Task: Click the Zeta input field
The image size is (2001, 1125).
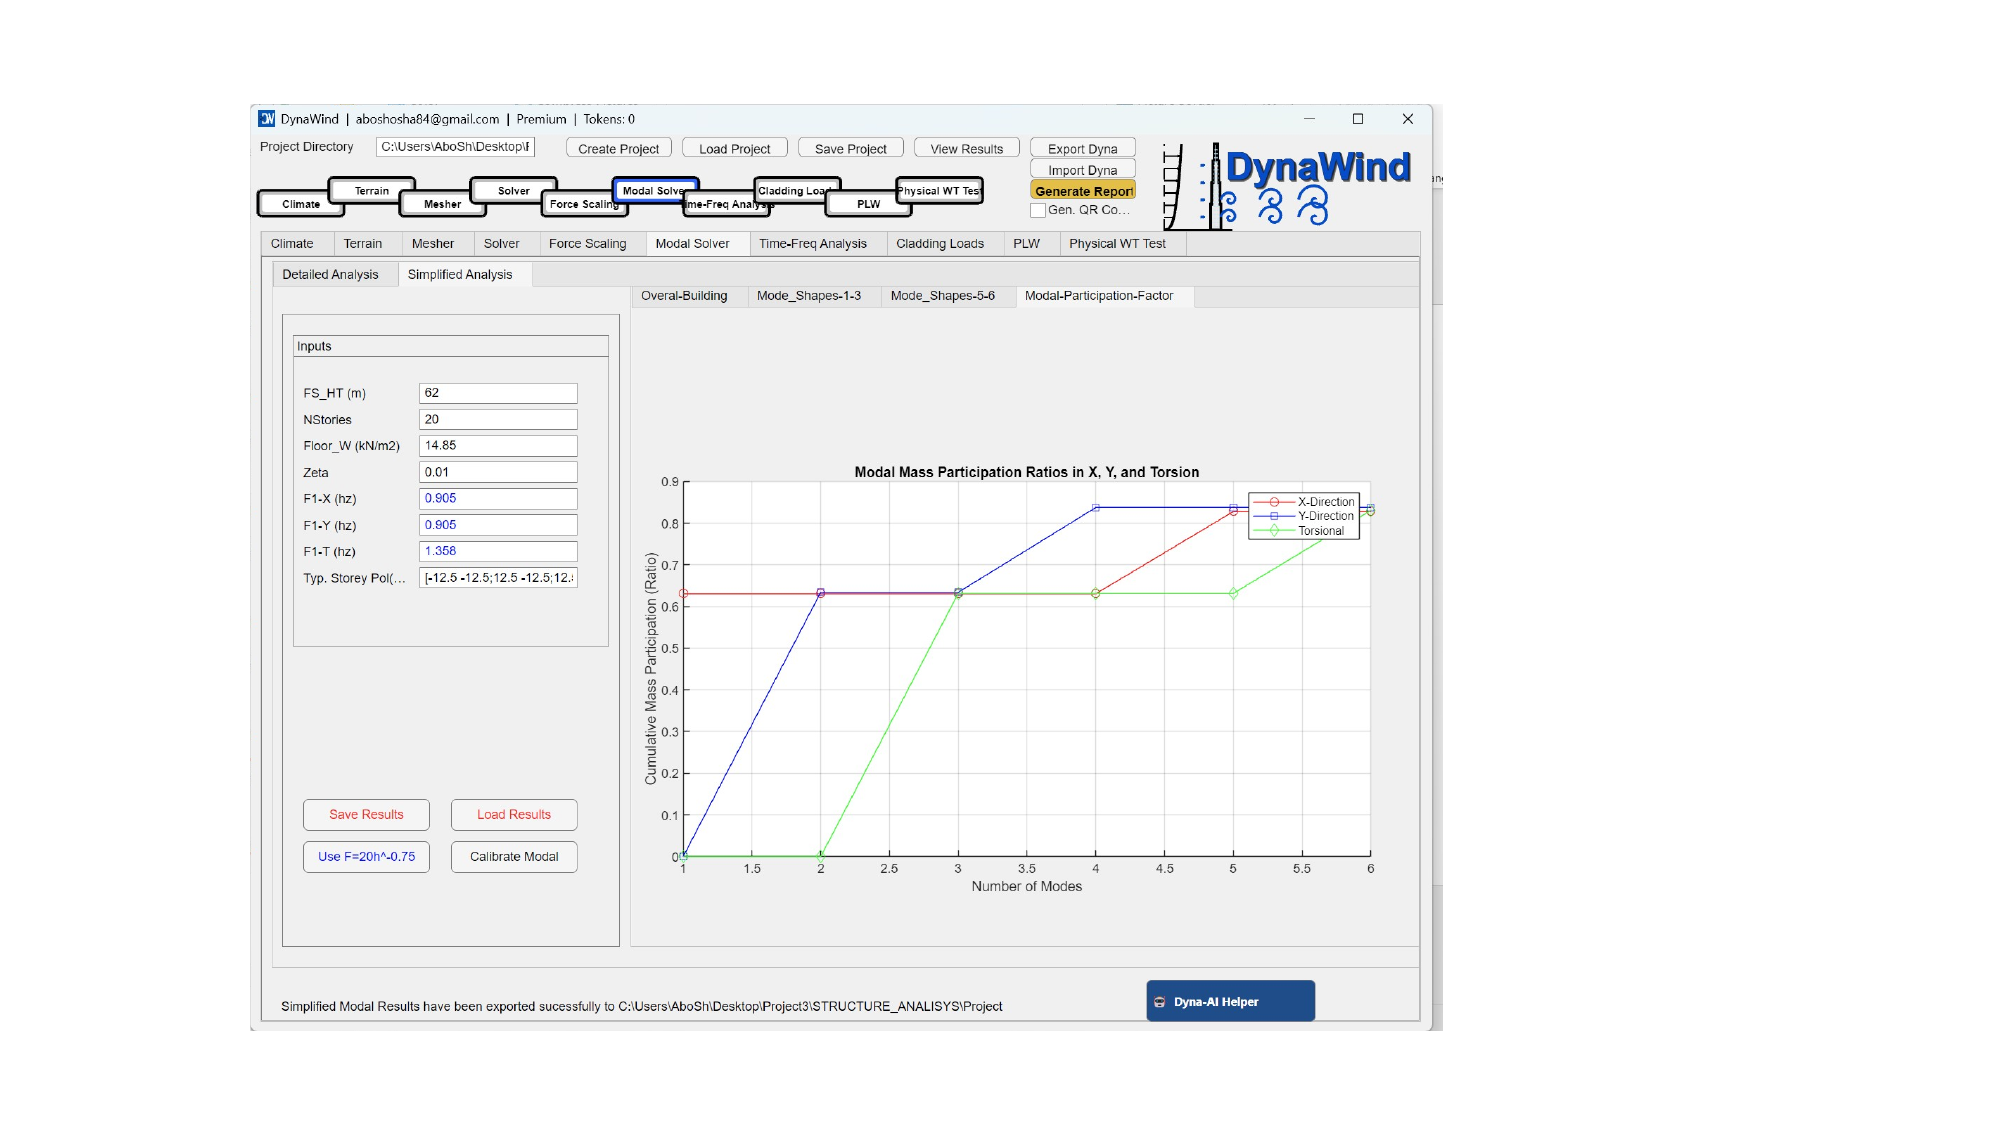Action: [497, 472]
